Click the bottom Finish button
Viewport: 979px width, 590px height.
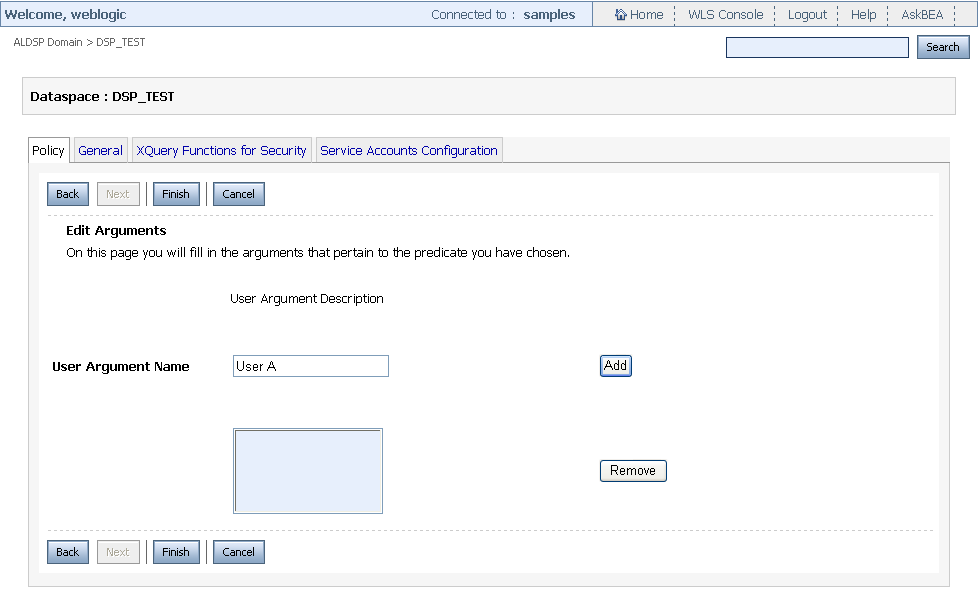175,552
